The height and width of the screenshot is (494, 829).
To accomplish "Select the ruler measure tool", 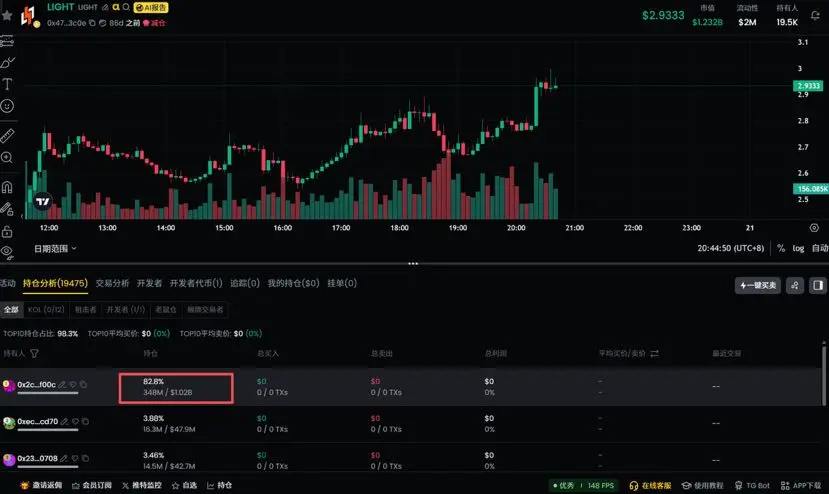I will coord(7,136).
